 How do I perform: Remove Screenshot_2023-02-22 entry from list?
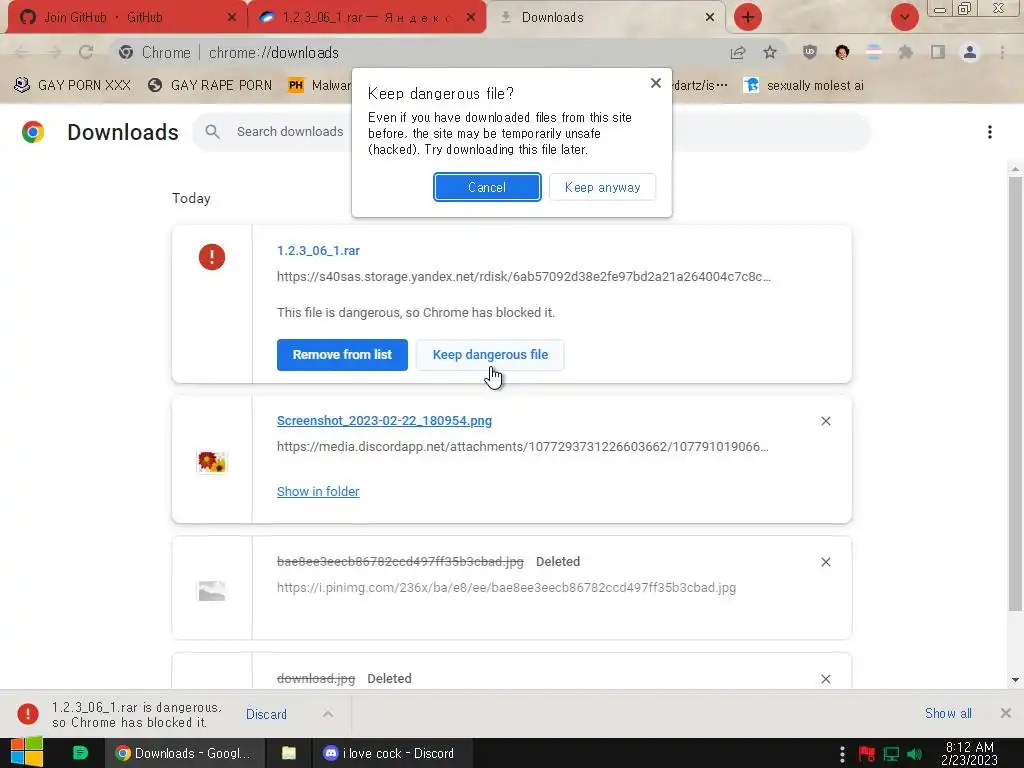coord(825,421)
